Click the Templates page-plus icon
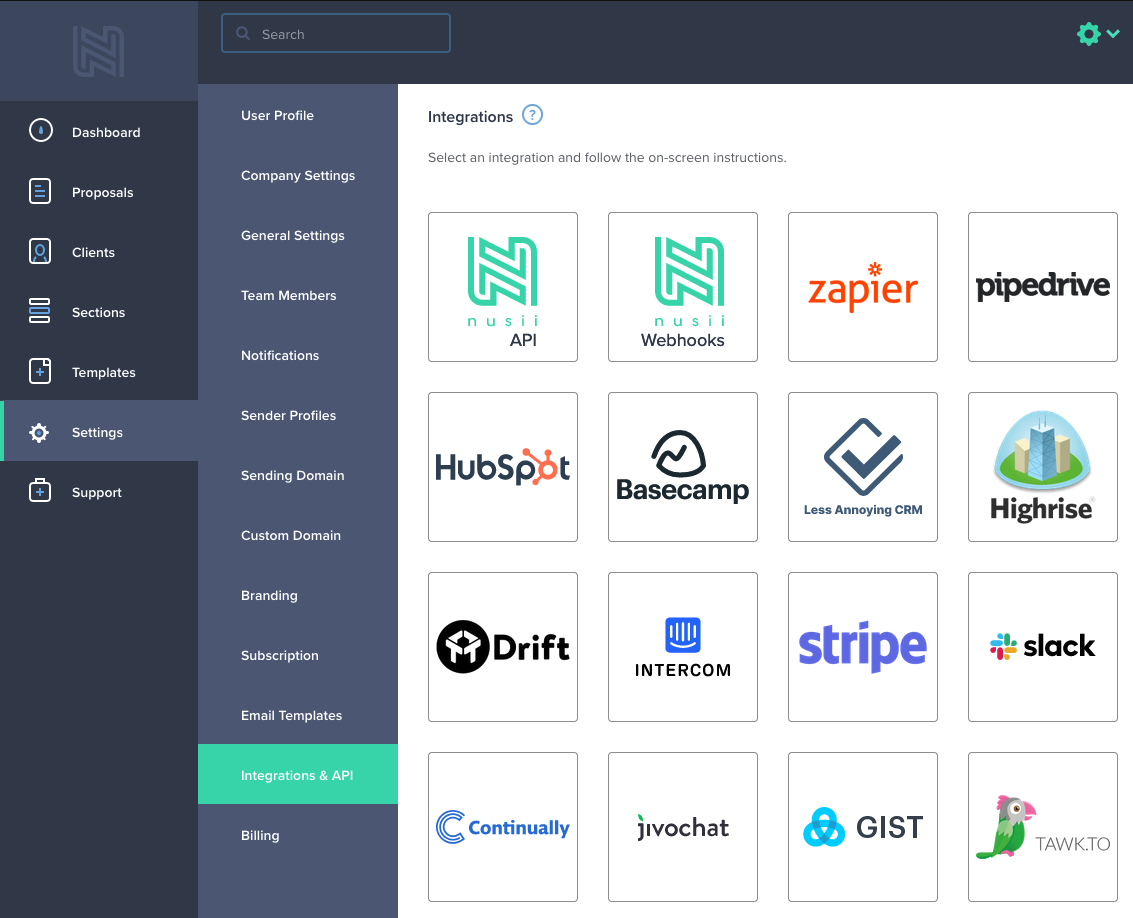1133x918 pixels. 40,371
